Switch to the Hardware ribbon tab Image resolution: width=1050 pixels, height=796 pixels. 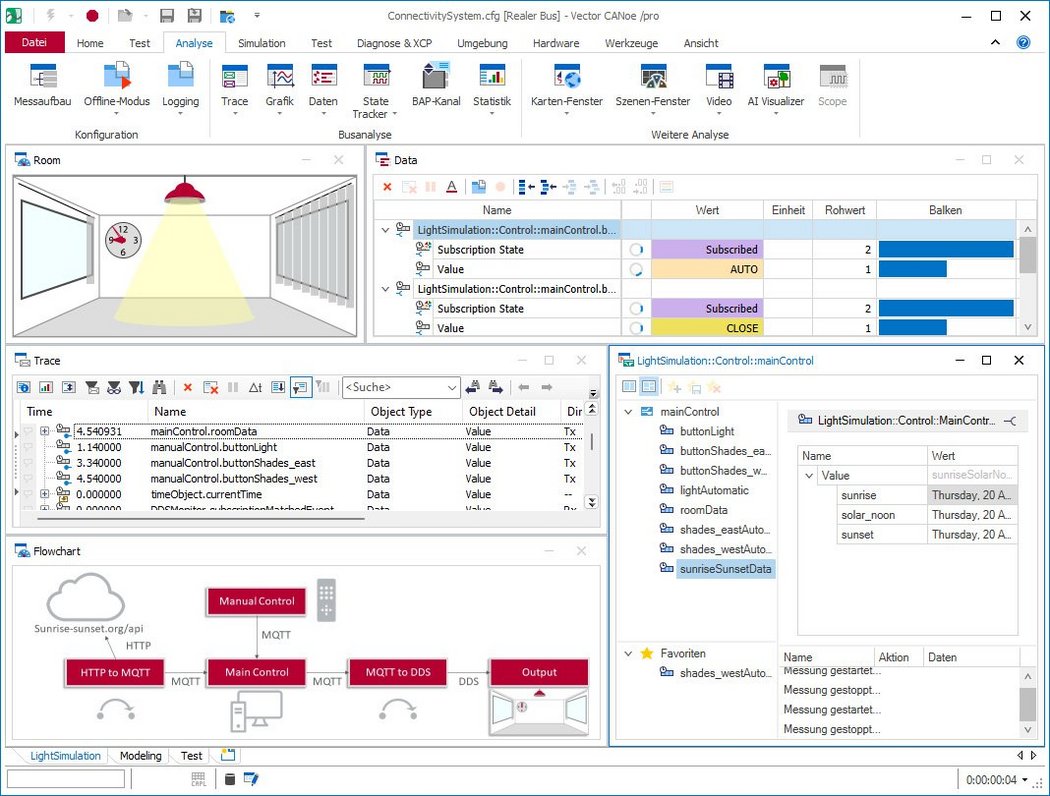[556, 43]
